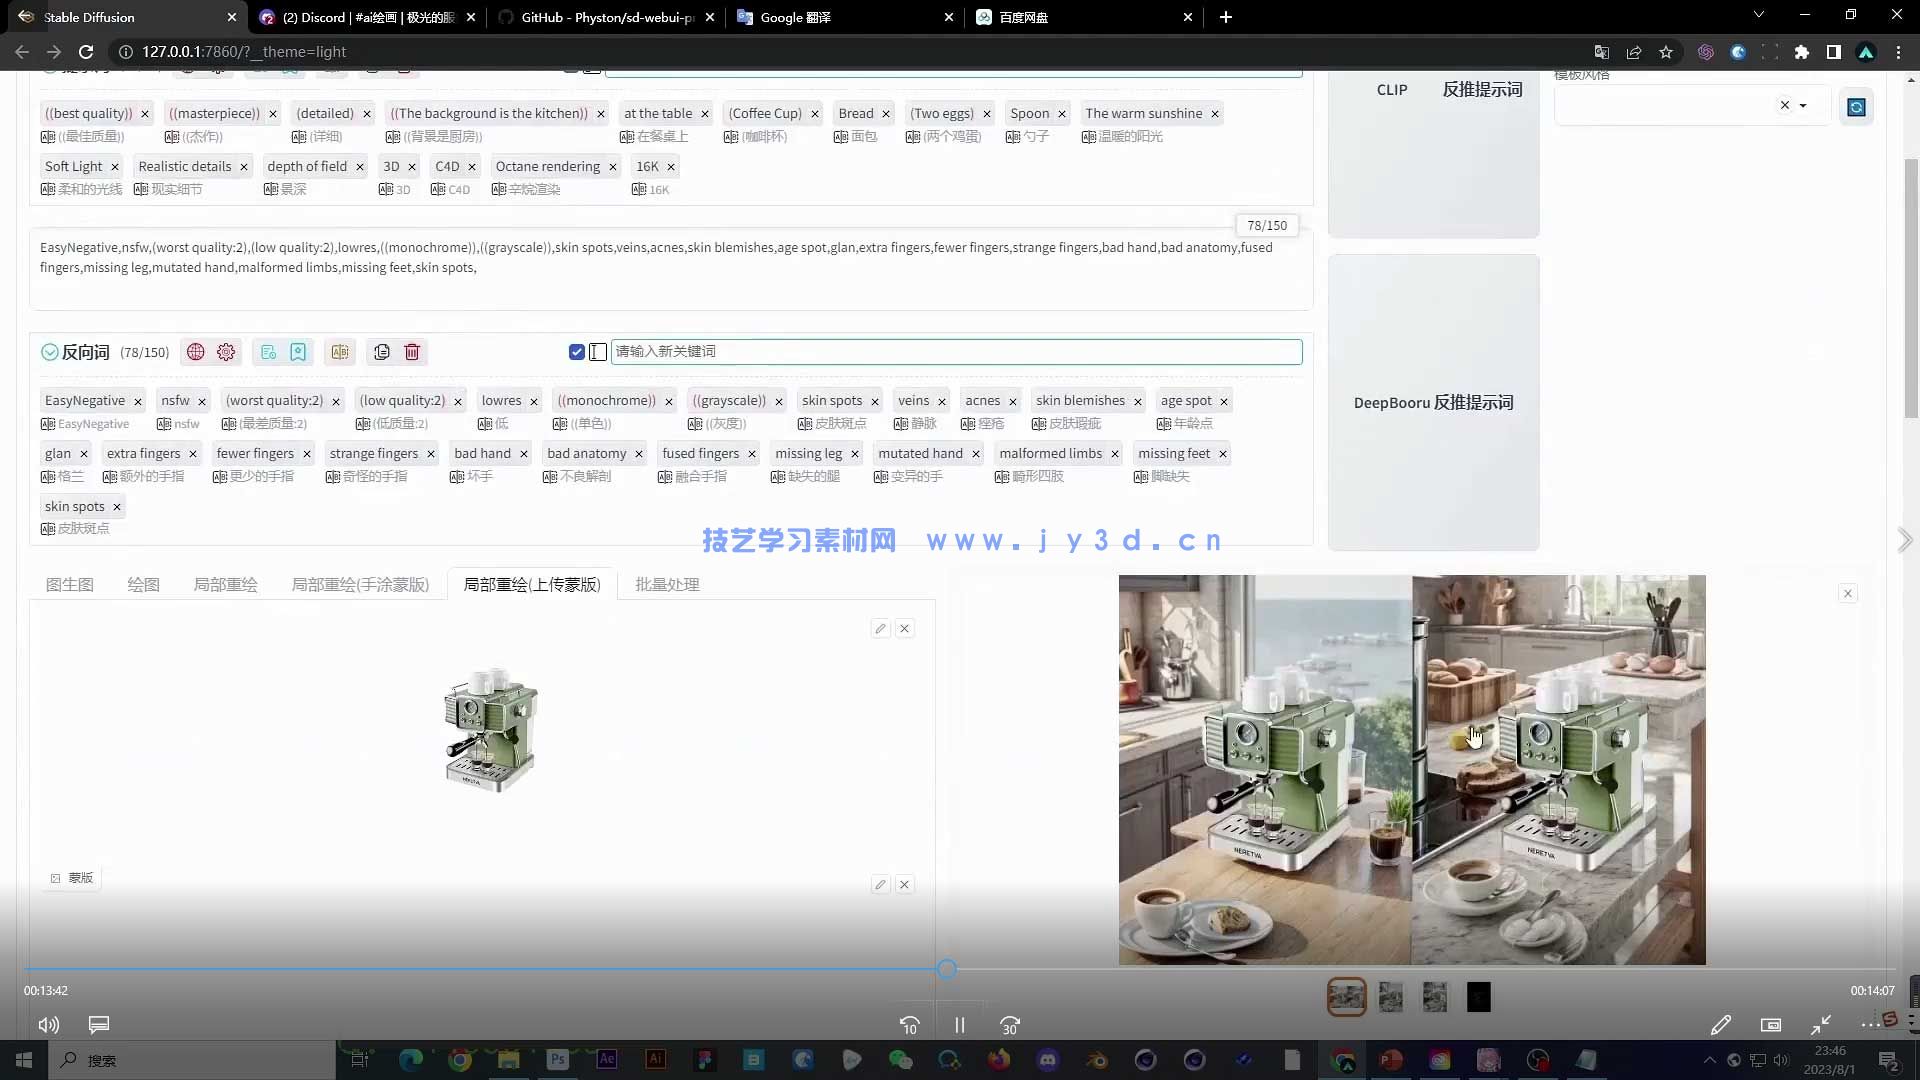Click the CLIP 反推提示词 button

pos(1434,89)
